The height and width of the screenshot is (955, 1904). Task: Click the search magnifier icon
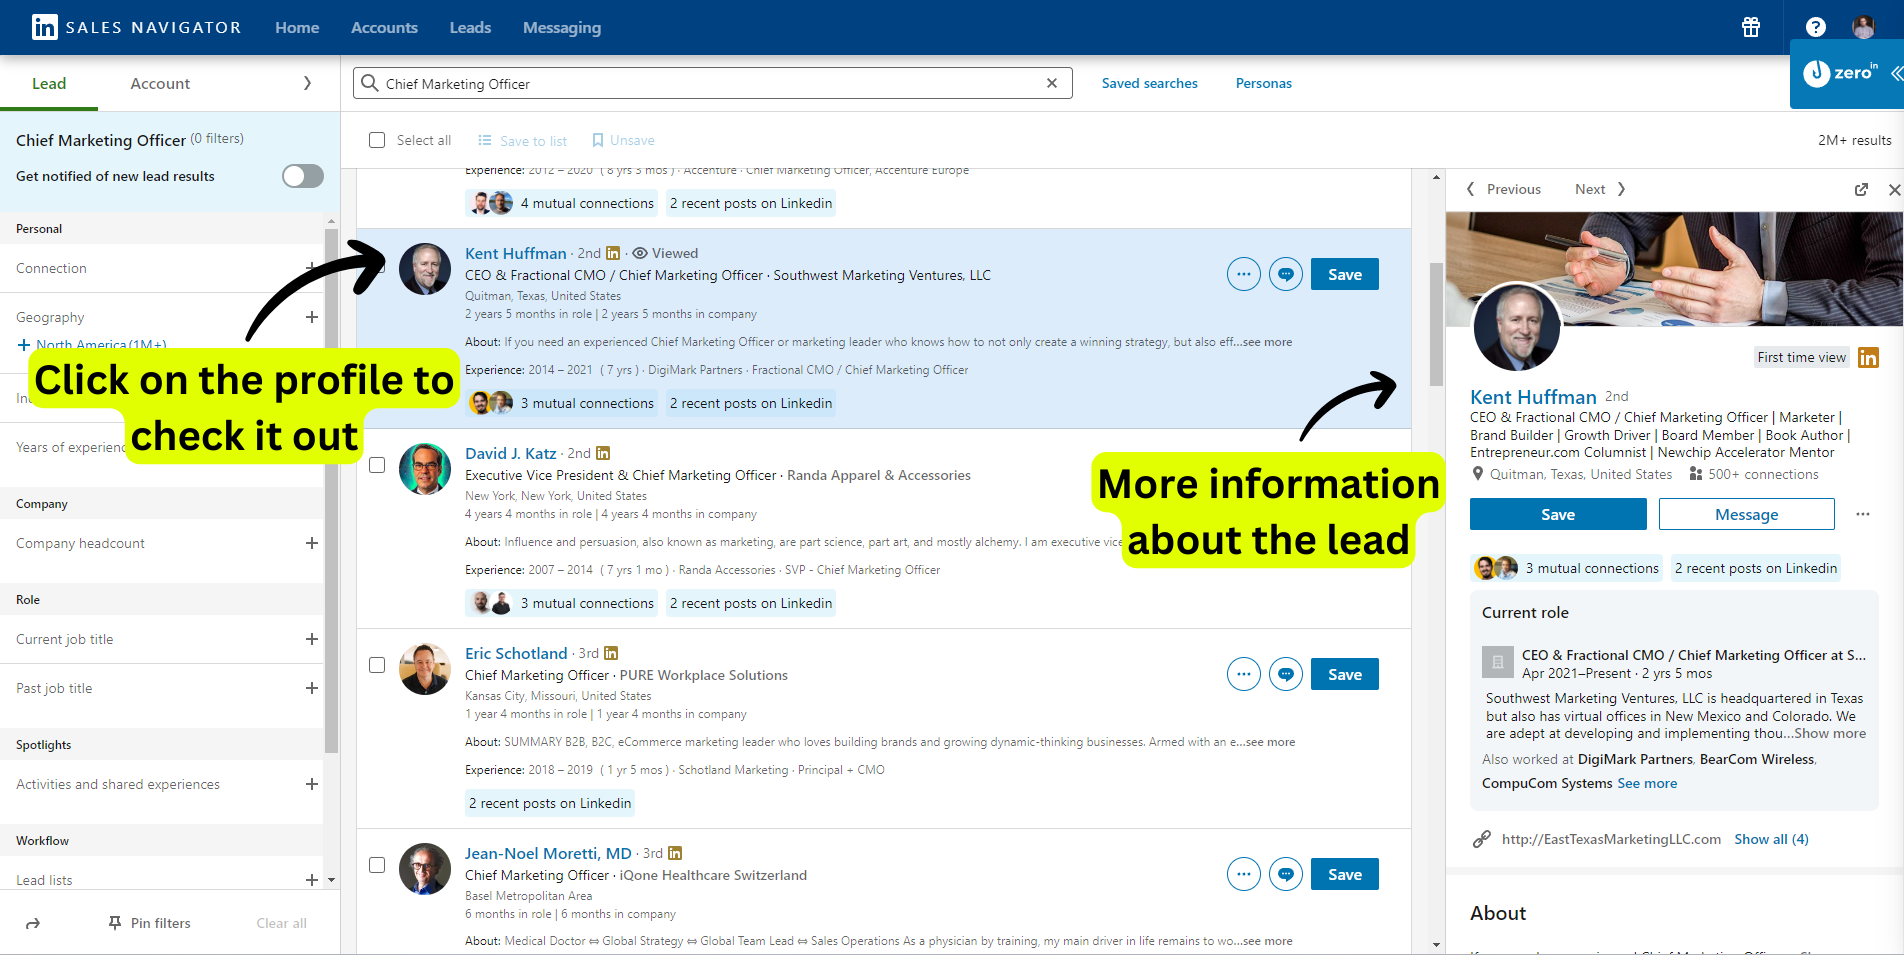pos(370,83)
